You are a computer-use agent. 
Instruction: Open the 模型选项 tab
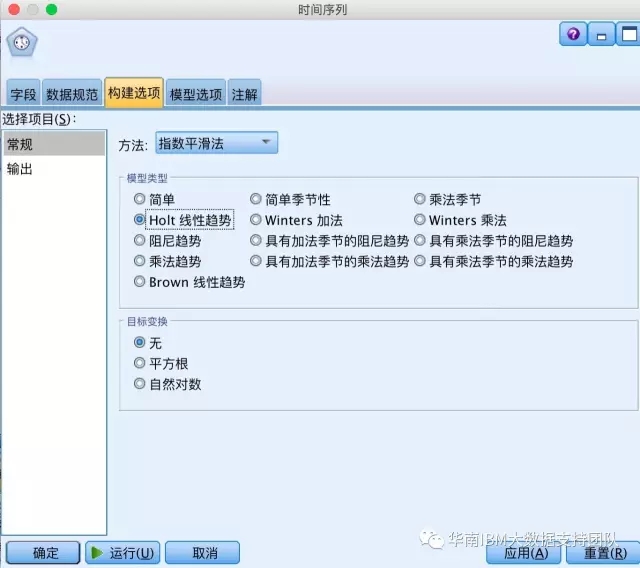pyautogui.click(x=196, y=93)
